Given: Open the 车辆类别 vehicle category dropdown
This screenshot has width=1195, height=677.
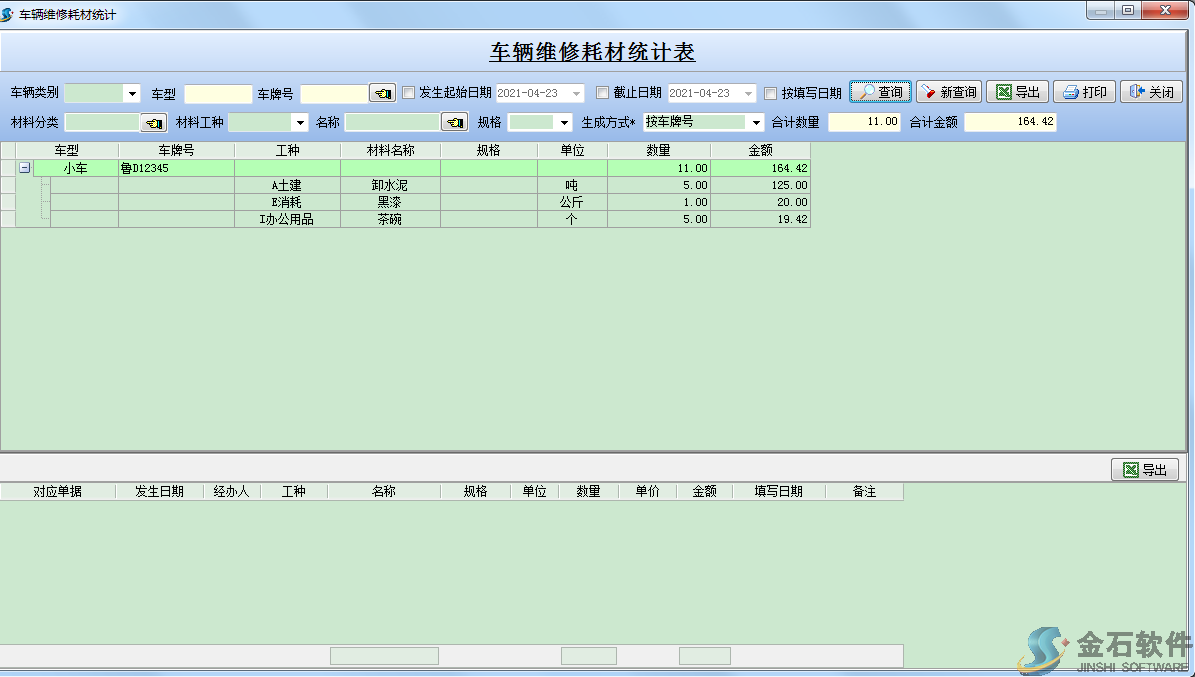Looking at the screenshot, I should 131,91.
